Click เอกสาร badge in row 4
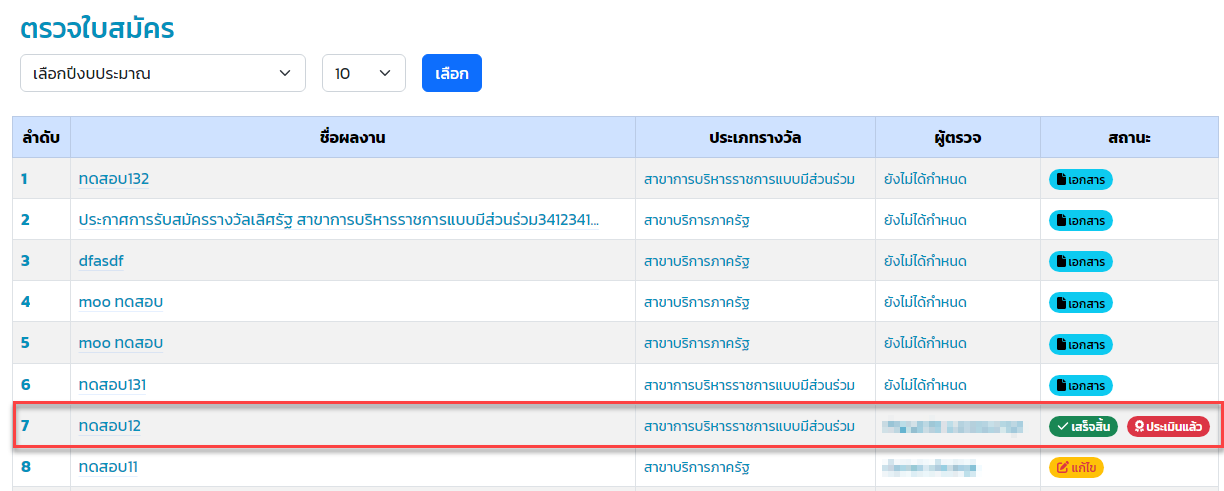The image size is (1224, 491). pos(1081,303)
